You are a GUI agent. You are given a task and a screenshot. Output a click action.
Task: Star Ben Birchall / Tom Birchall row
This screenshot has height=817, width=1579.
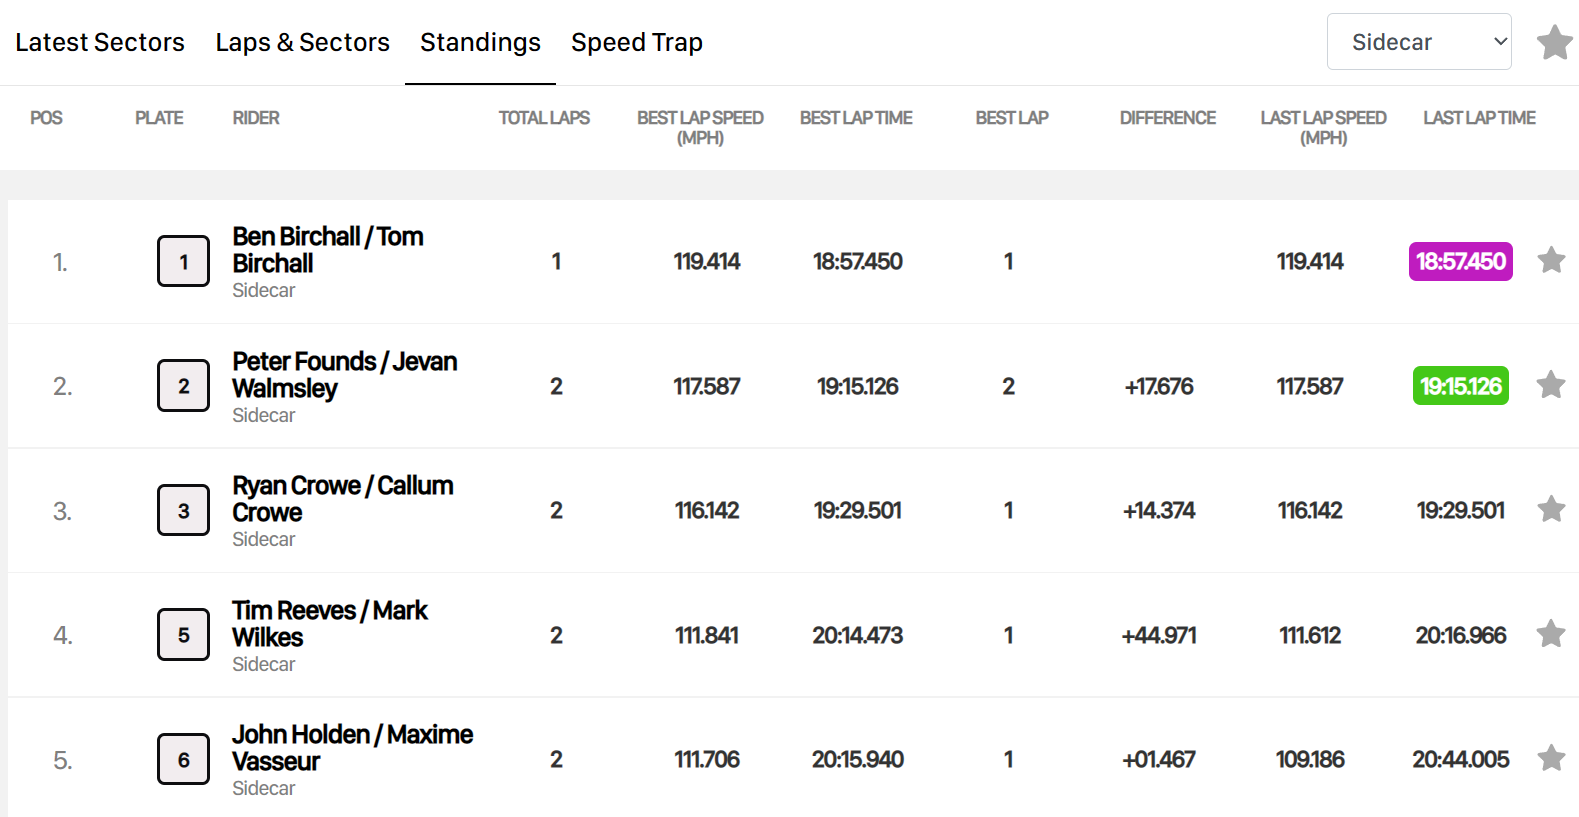(x=1551, y=260)
